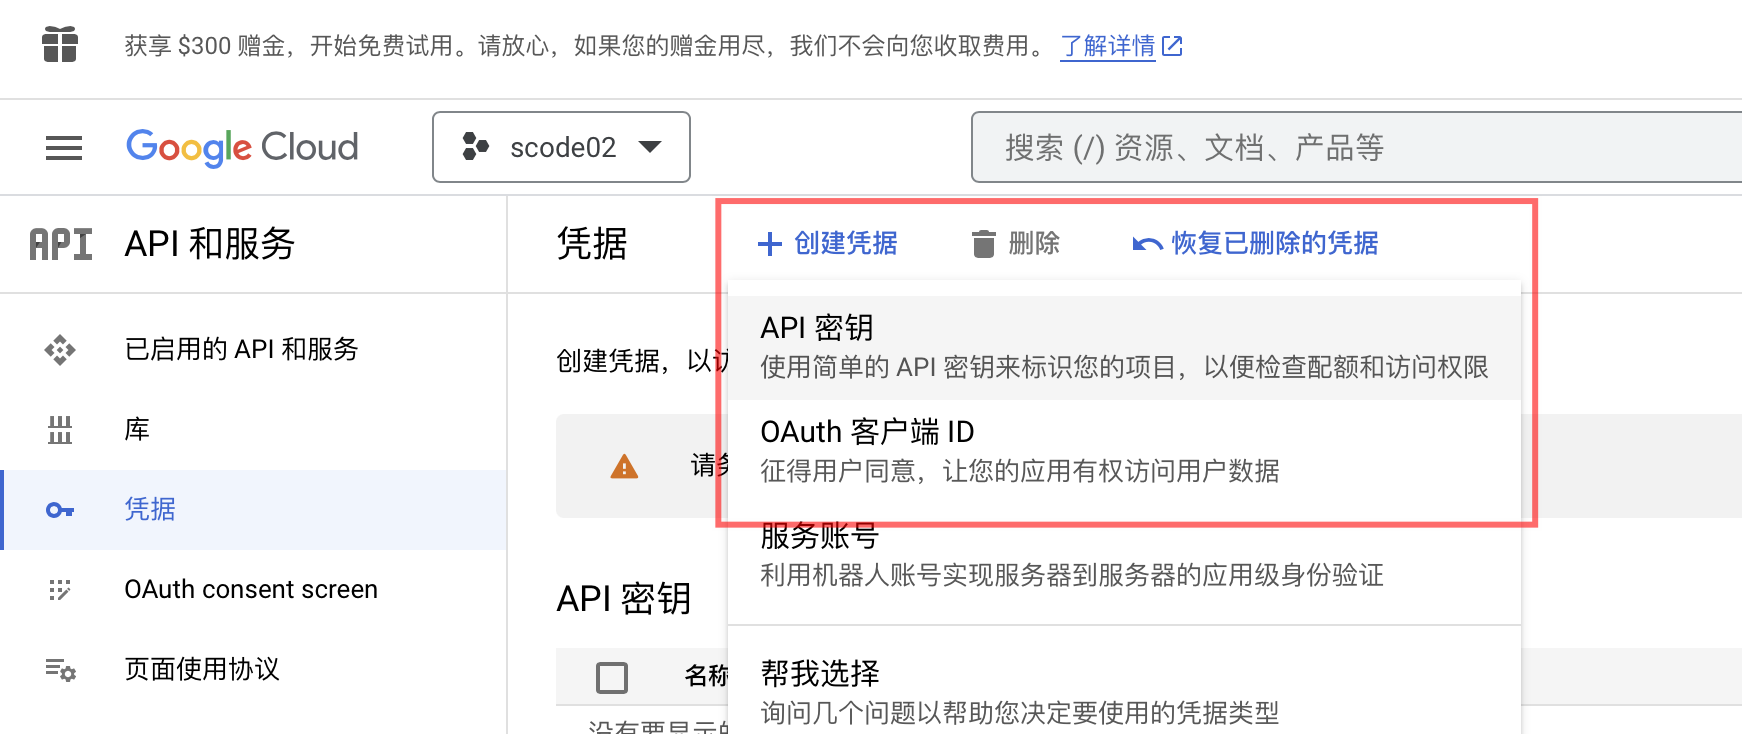This screenshot has height=734, width=1742.
Task: Choose 帮我选择 from the create menu
Action: (1124, 690)
